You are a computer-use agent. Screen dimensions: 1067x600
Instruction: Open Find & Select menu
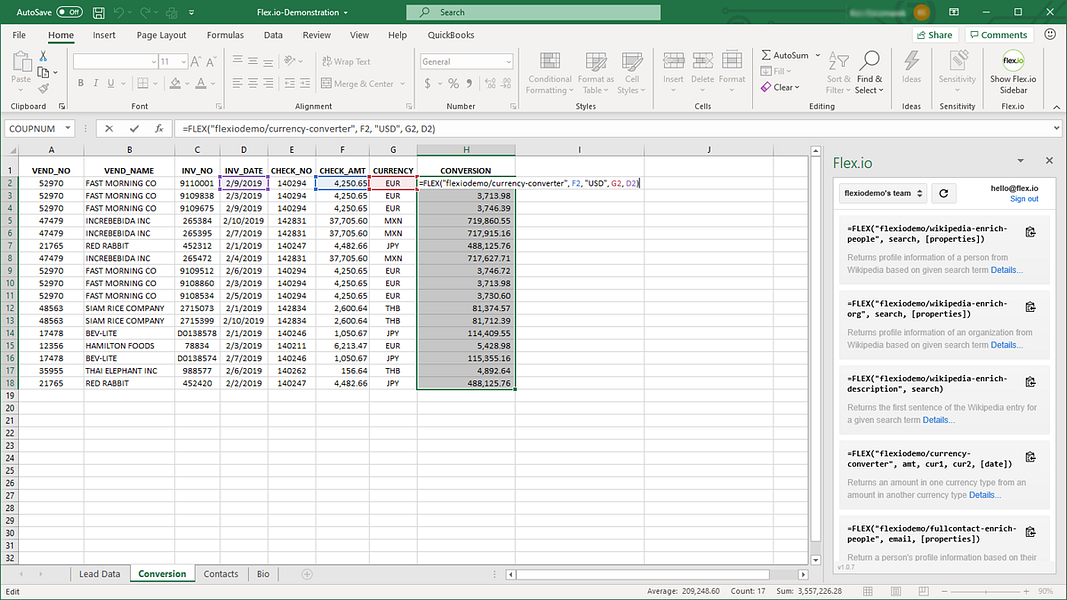click(869, 73)
